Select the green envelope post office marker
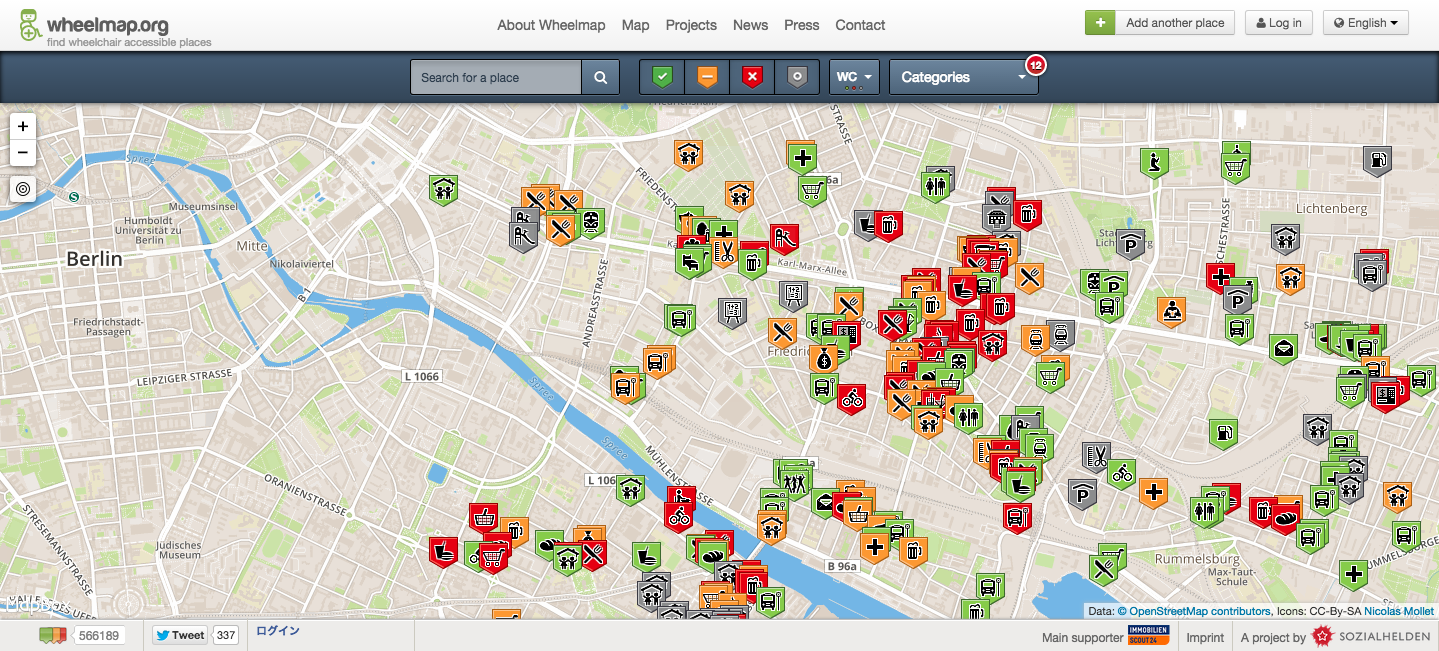Viewport: 1439px width, 651px height. (1283, 348)
